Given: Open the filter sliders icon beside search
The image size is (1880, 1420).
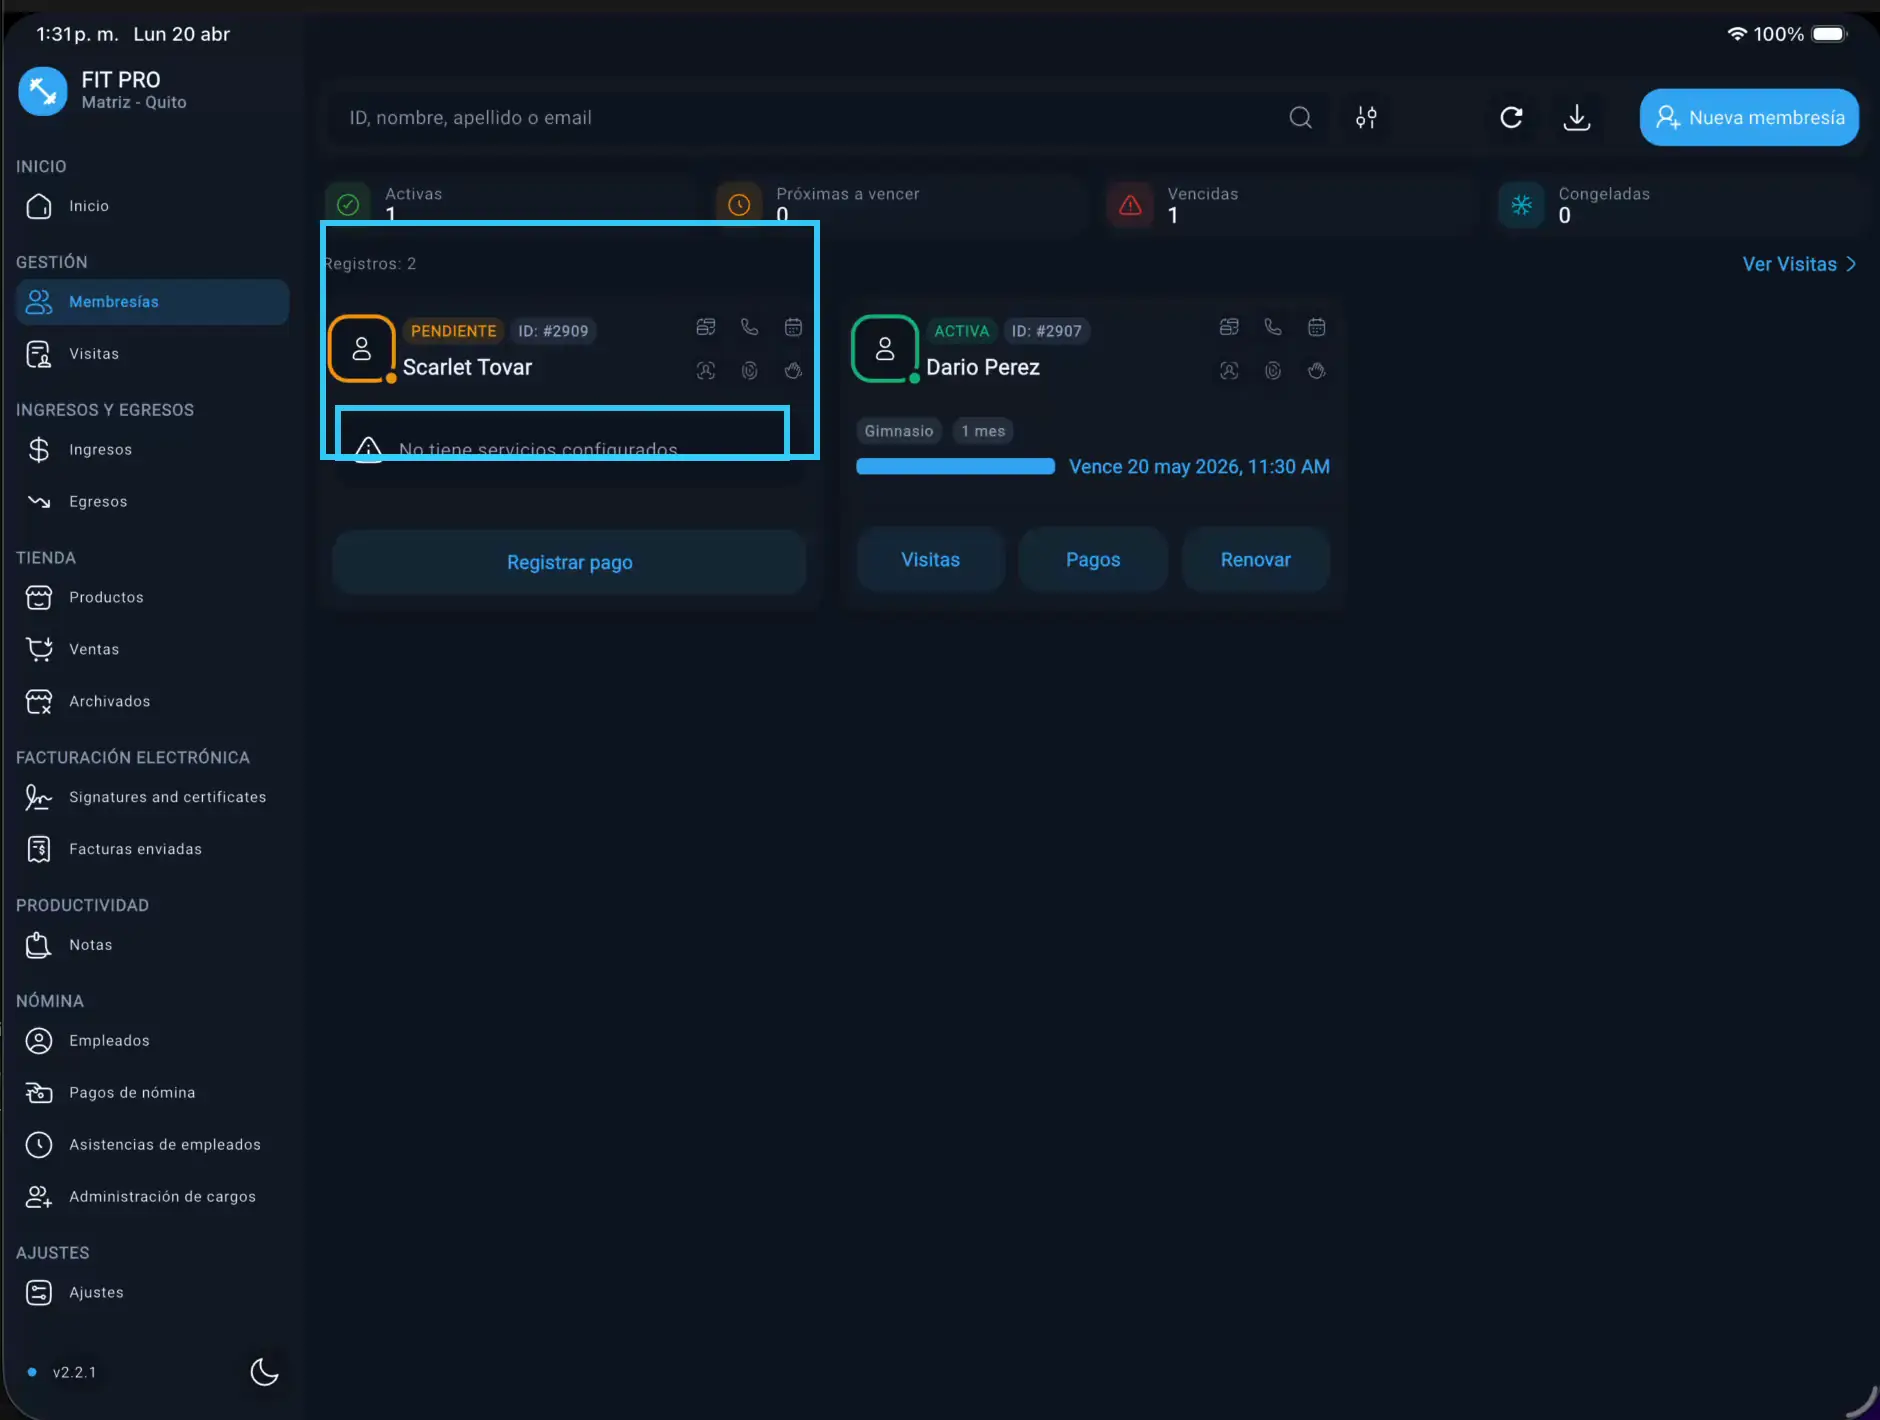Looking at the screenshot, I should (1366, 118).
